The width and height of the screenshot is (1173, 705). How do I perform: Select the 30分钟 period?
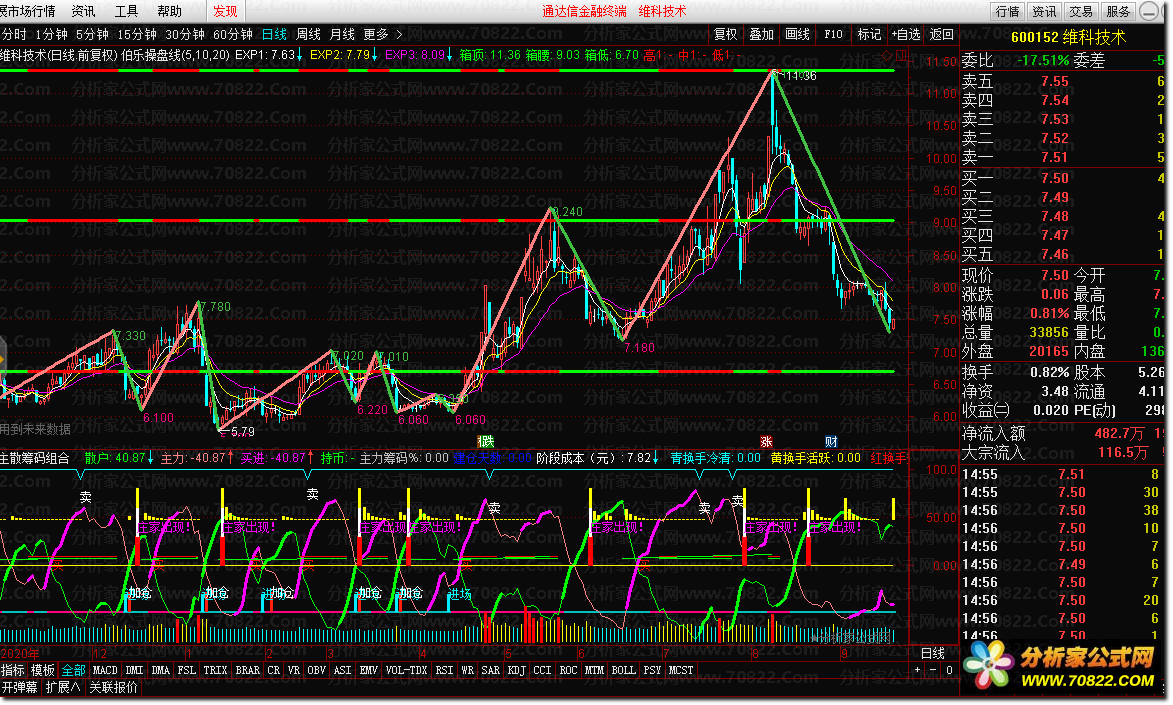click(x=185, y=34)
